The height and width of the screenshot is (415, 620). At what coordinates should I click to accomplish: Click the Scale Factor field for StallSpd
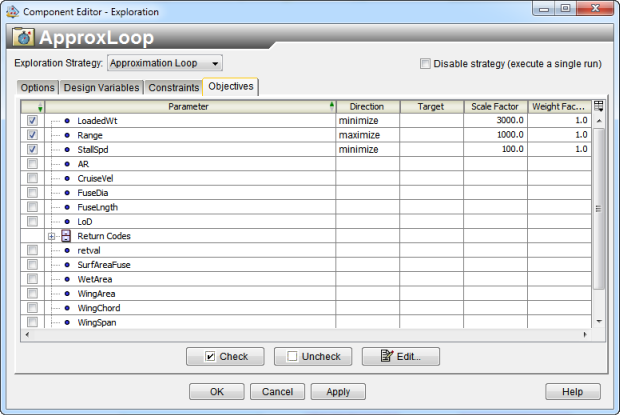(x=495, y=149)
